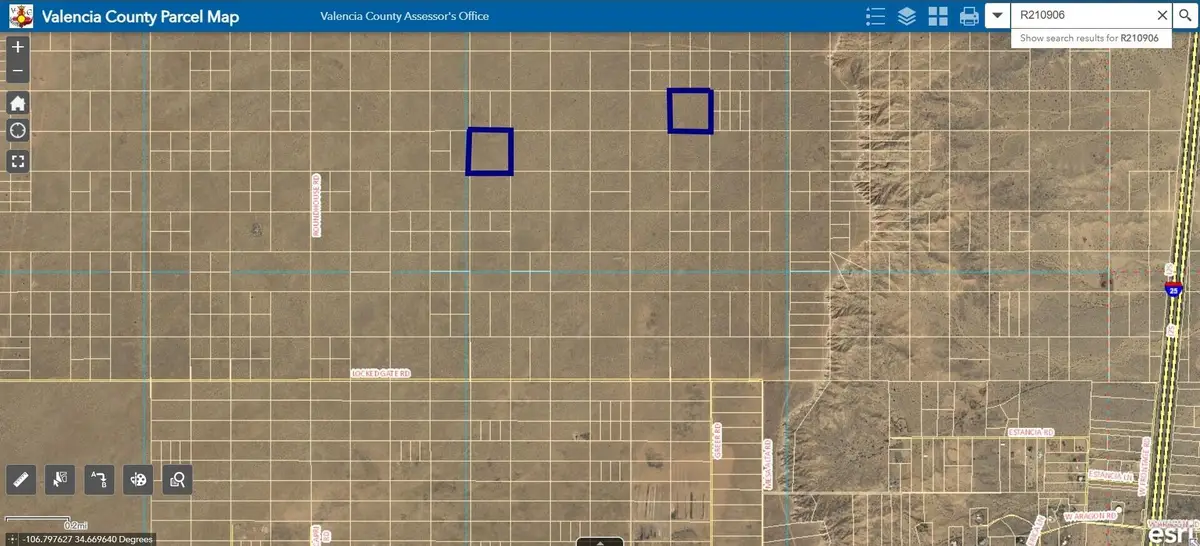This screenshot has width=1200, height=546.
Task: Click the Locked Gate Rd label
Action: click(381, 373)
